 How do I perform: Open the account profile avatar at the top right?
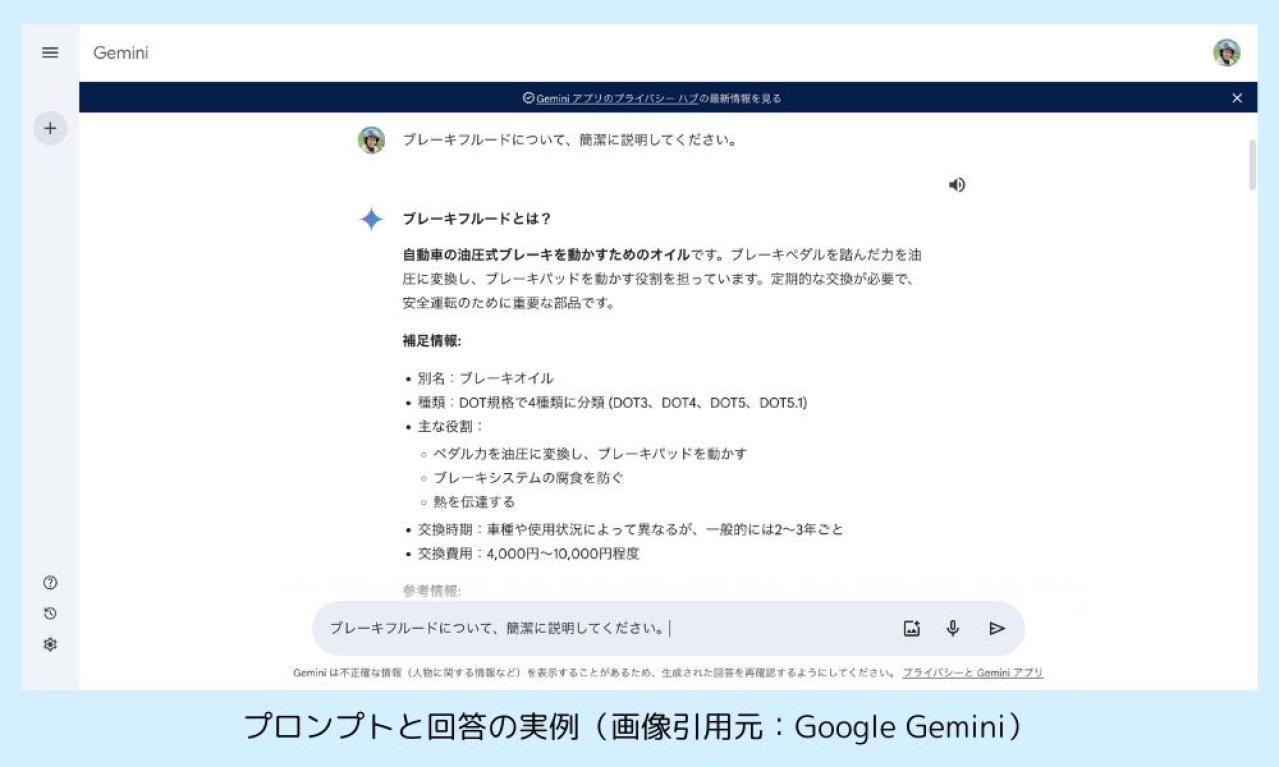point(1226,53)
